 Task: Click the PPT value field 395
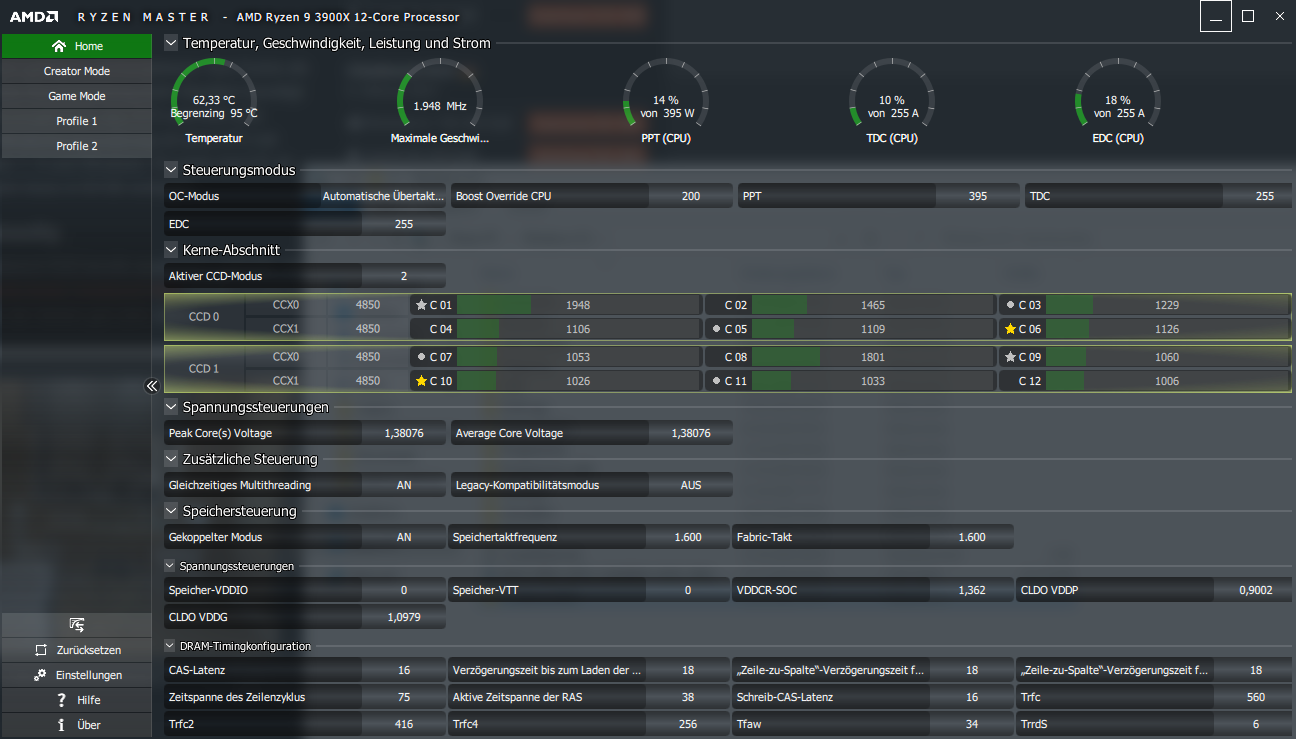978,196
